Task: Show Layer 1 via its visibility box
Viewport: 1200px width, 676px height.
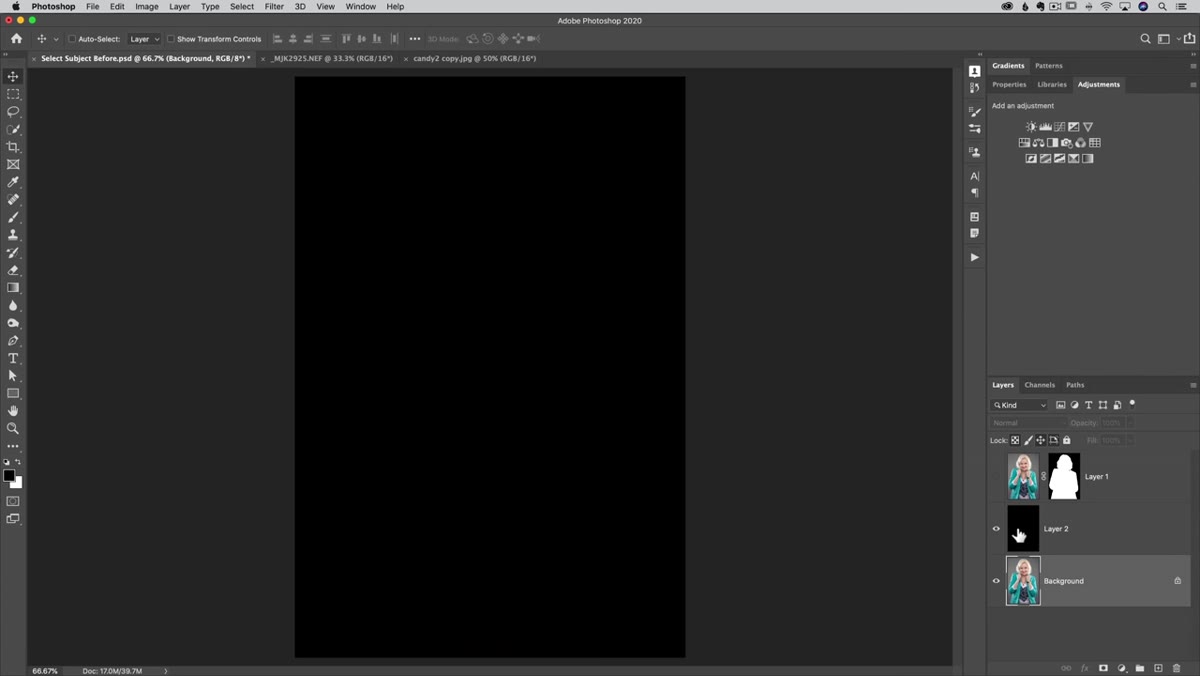Action: [996, 477]
